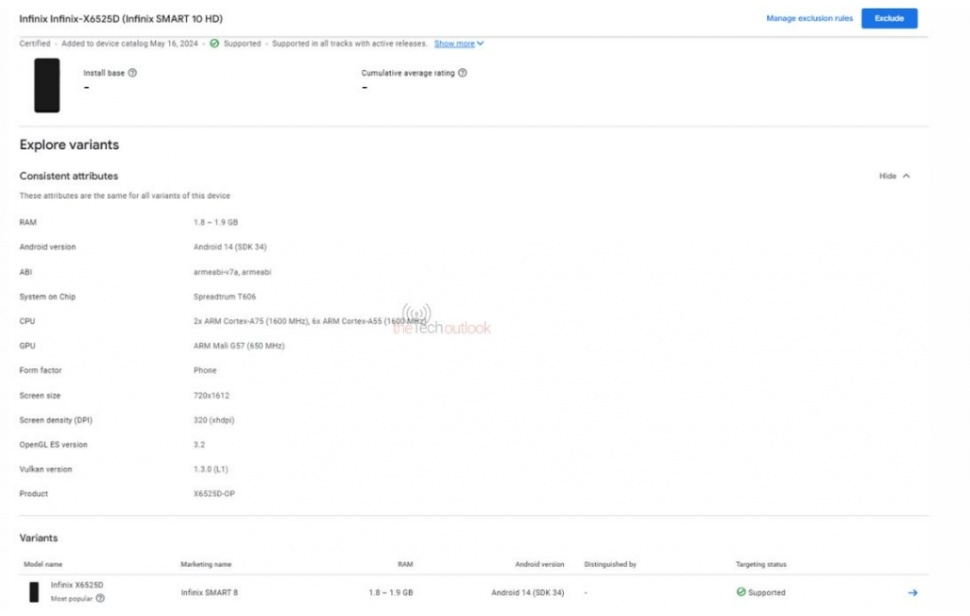Select 'Infinix X6525D' model name

pyautogui.click(x=77, y=585)
